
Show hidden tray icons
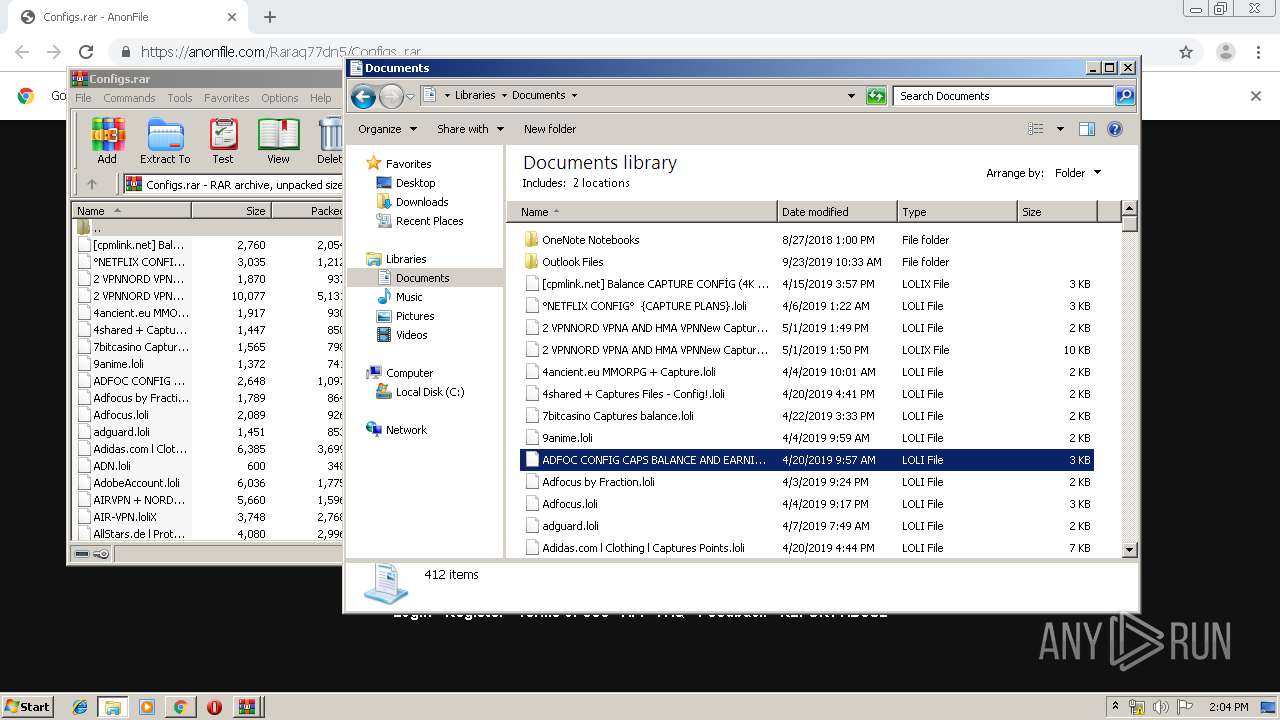click(x=1116, y=707)
